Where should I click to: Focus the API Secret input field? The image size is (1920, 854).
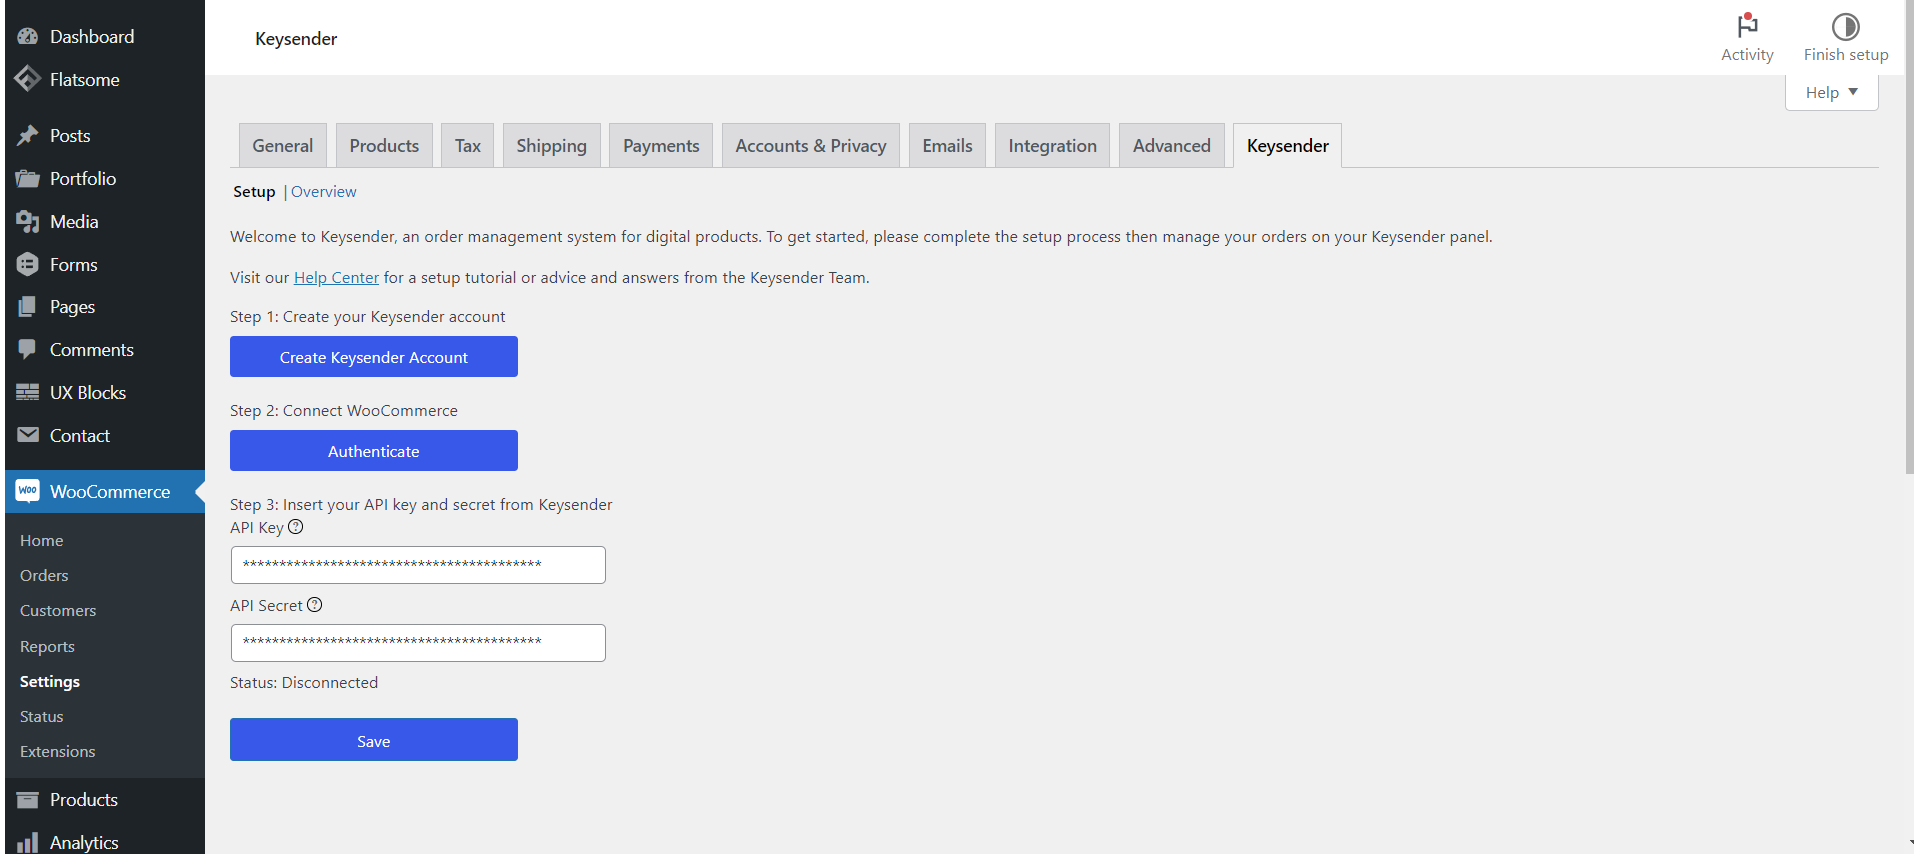[x=418, y=643]
